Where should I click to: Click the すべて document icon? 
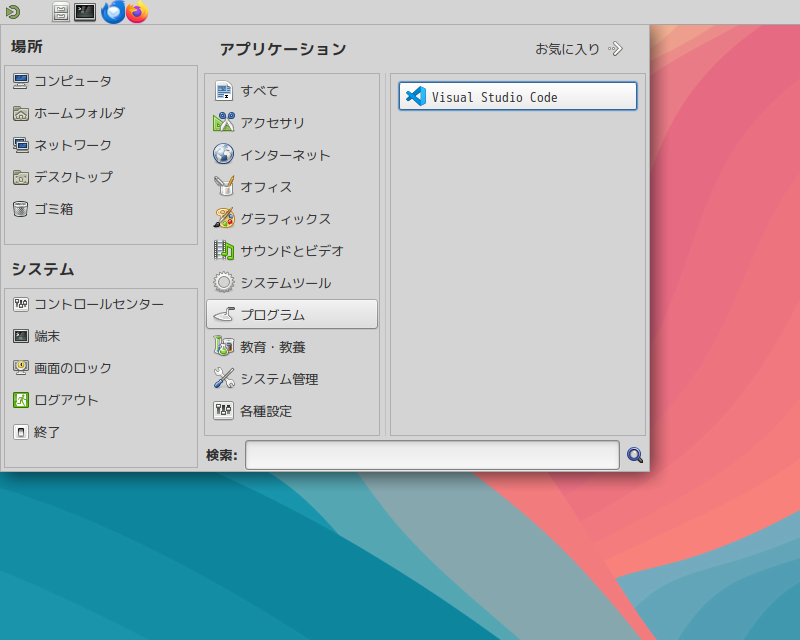[x=223, y=91]
